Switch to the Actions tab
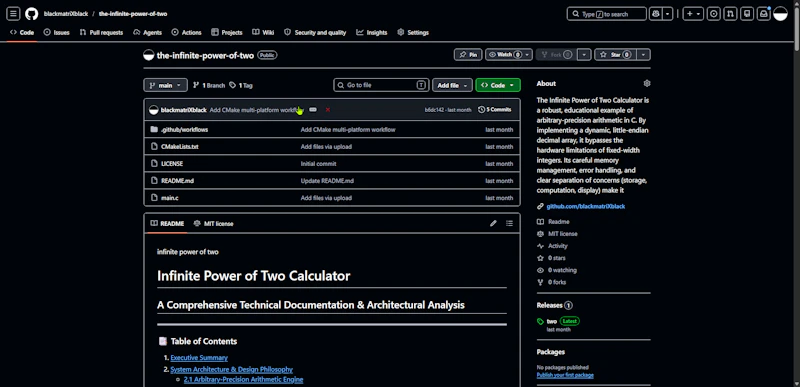Image resolution: width=800 pixels, height=387 pixels. tap(187, 32)
